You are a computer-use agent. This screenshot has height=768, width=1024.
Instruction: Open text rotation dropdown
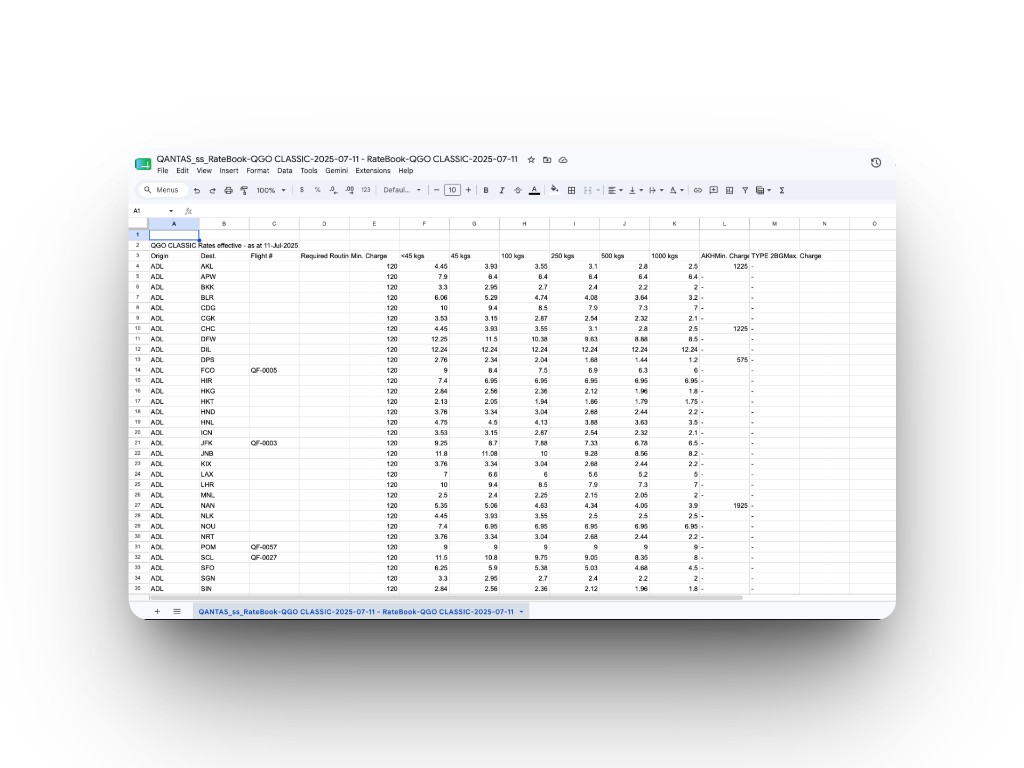[676, 190]
